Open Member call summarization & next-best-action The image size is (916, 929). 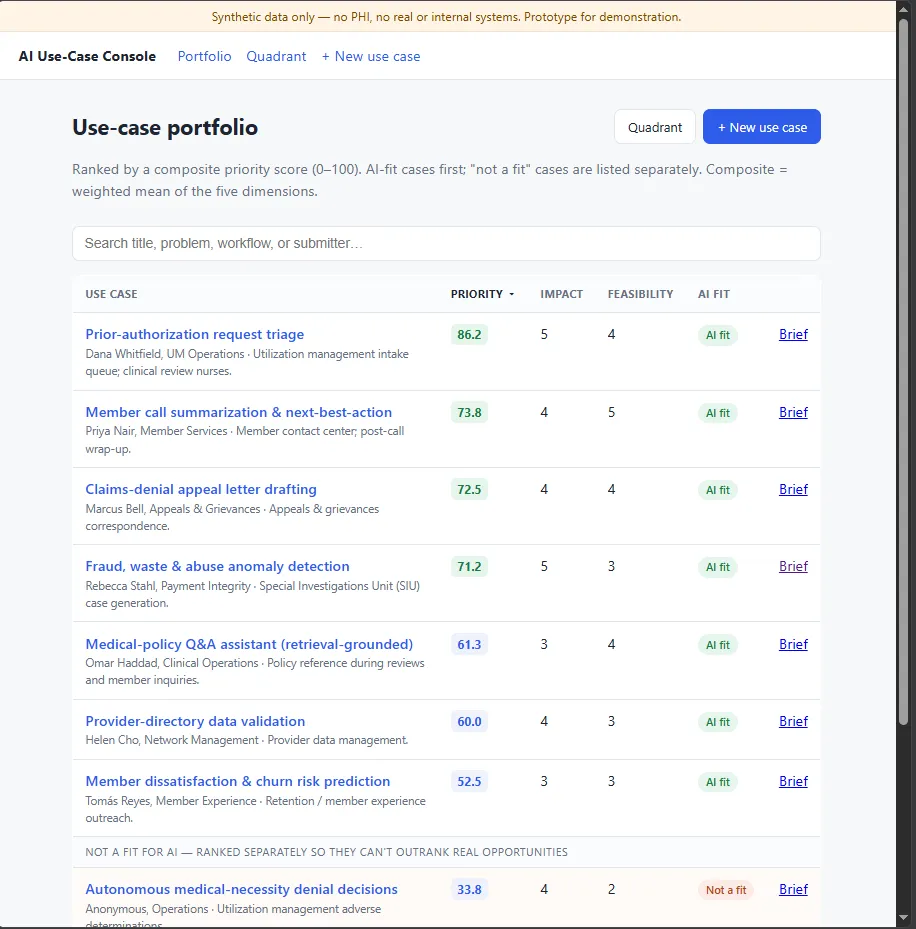coord(239,412)
